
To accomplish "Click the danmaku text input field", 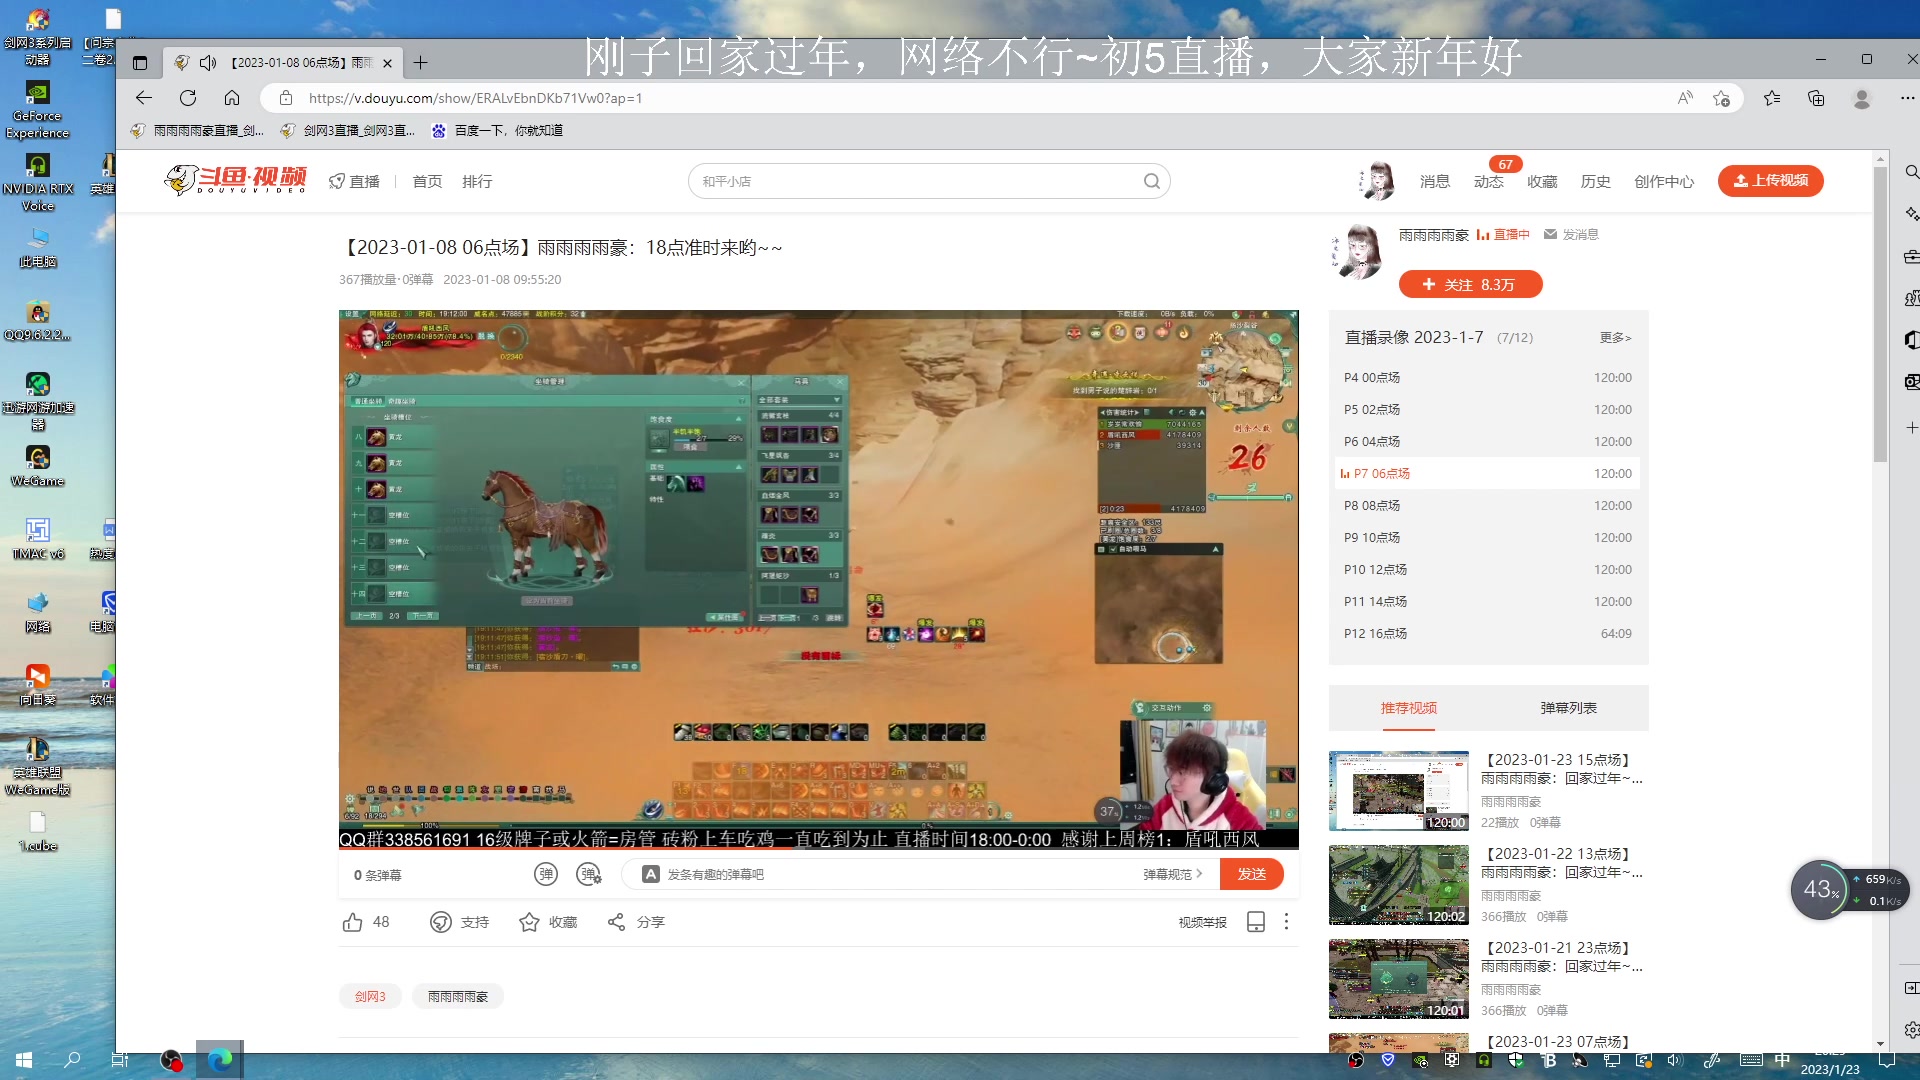I will pos(900,874).
